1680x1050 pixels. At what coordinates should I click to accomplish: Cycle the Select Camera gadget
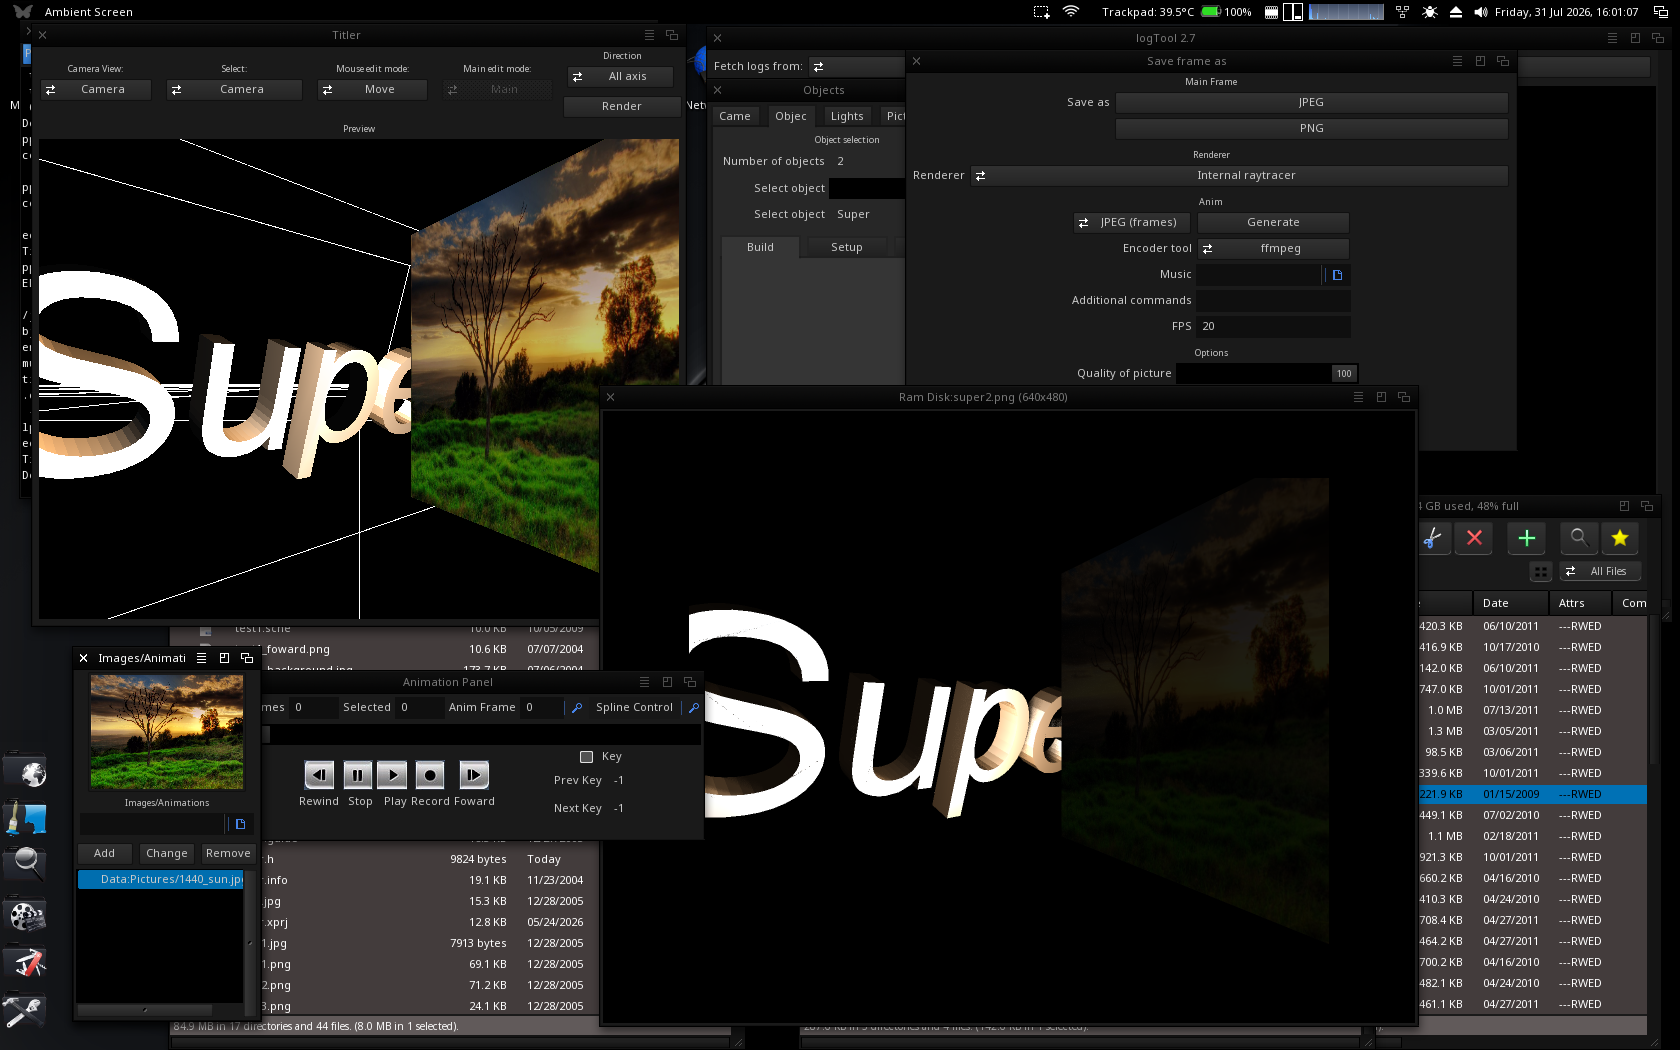[234, 89]
